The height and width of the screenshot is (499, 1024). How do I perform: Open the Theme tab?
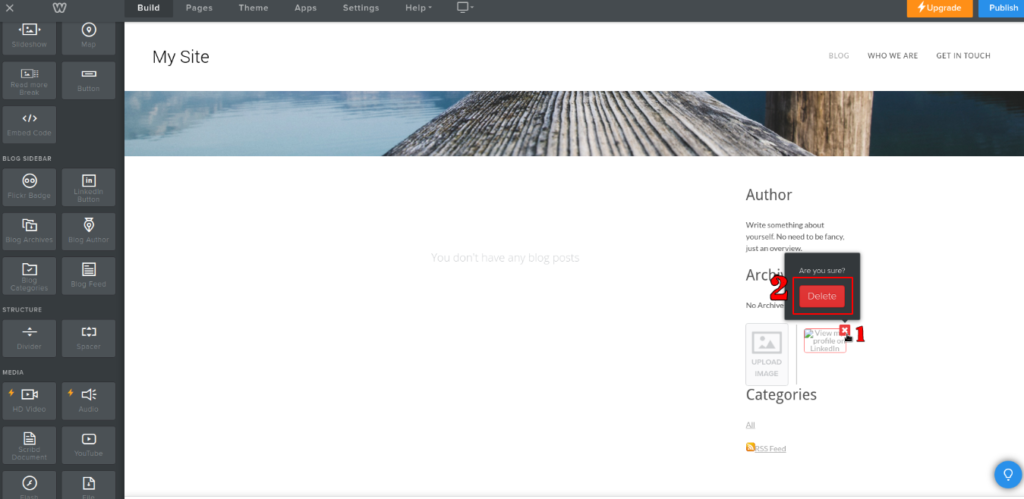tap(253, 8)
